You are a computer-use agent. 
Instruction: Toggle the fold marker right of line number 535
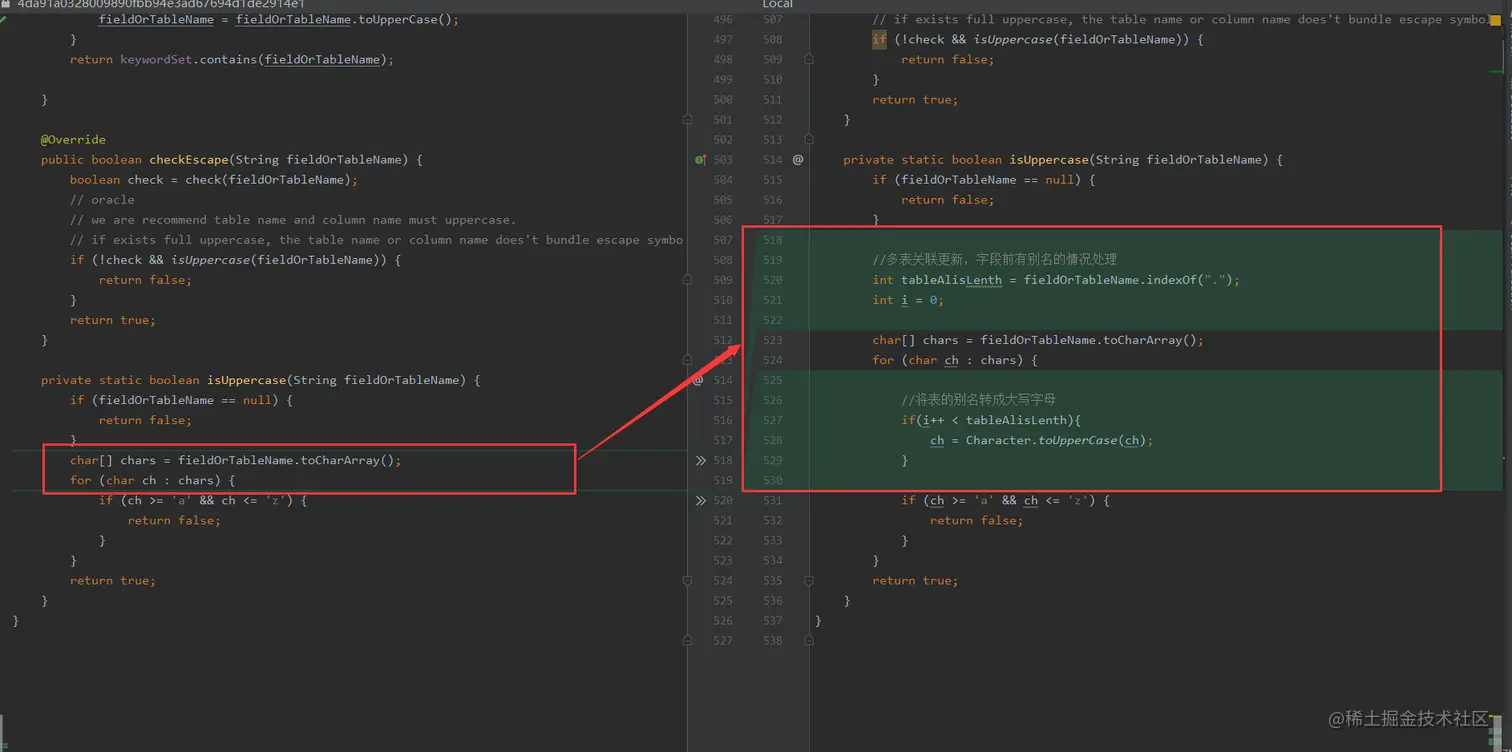[809, 580]
